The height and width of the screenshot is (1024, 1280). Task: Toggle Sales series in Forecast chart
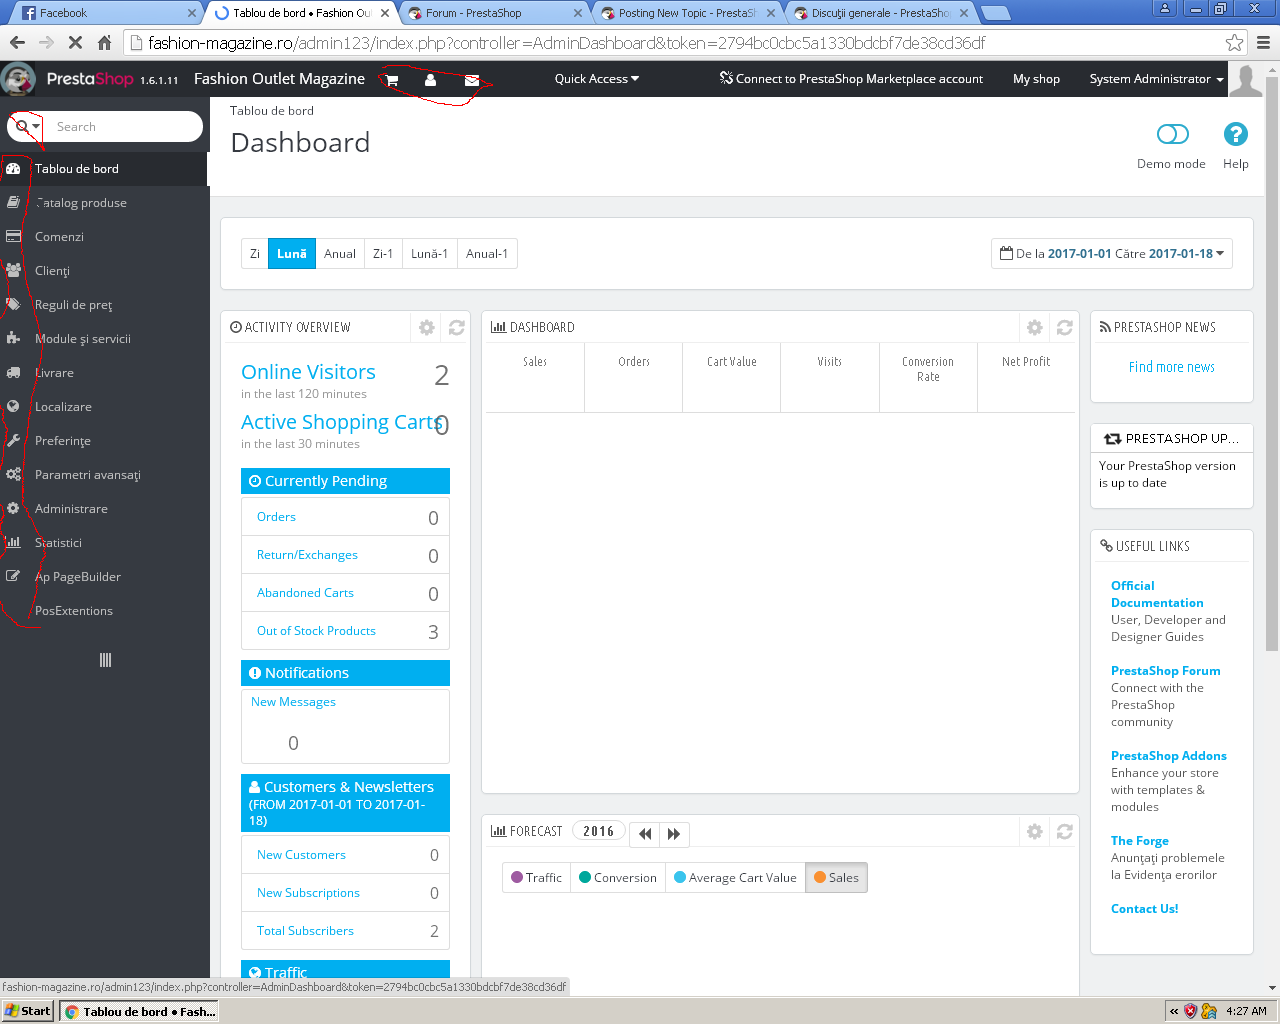836,878
